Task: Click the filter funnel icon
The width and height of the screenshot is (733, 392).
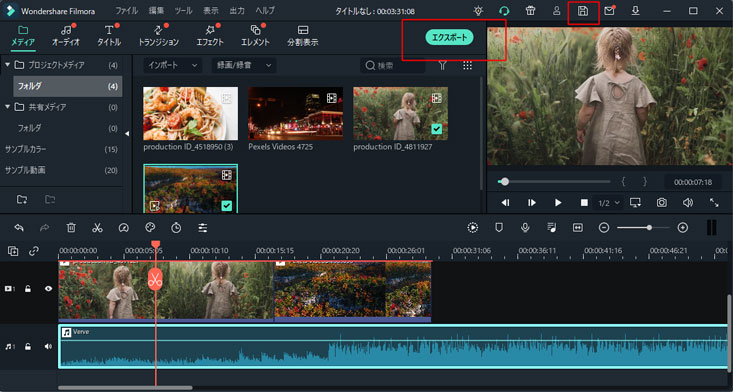Action: pos(442,65)
